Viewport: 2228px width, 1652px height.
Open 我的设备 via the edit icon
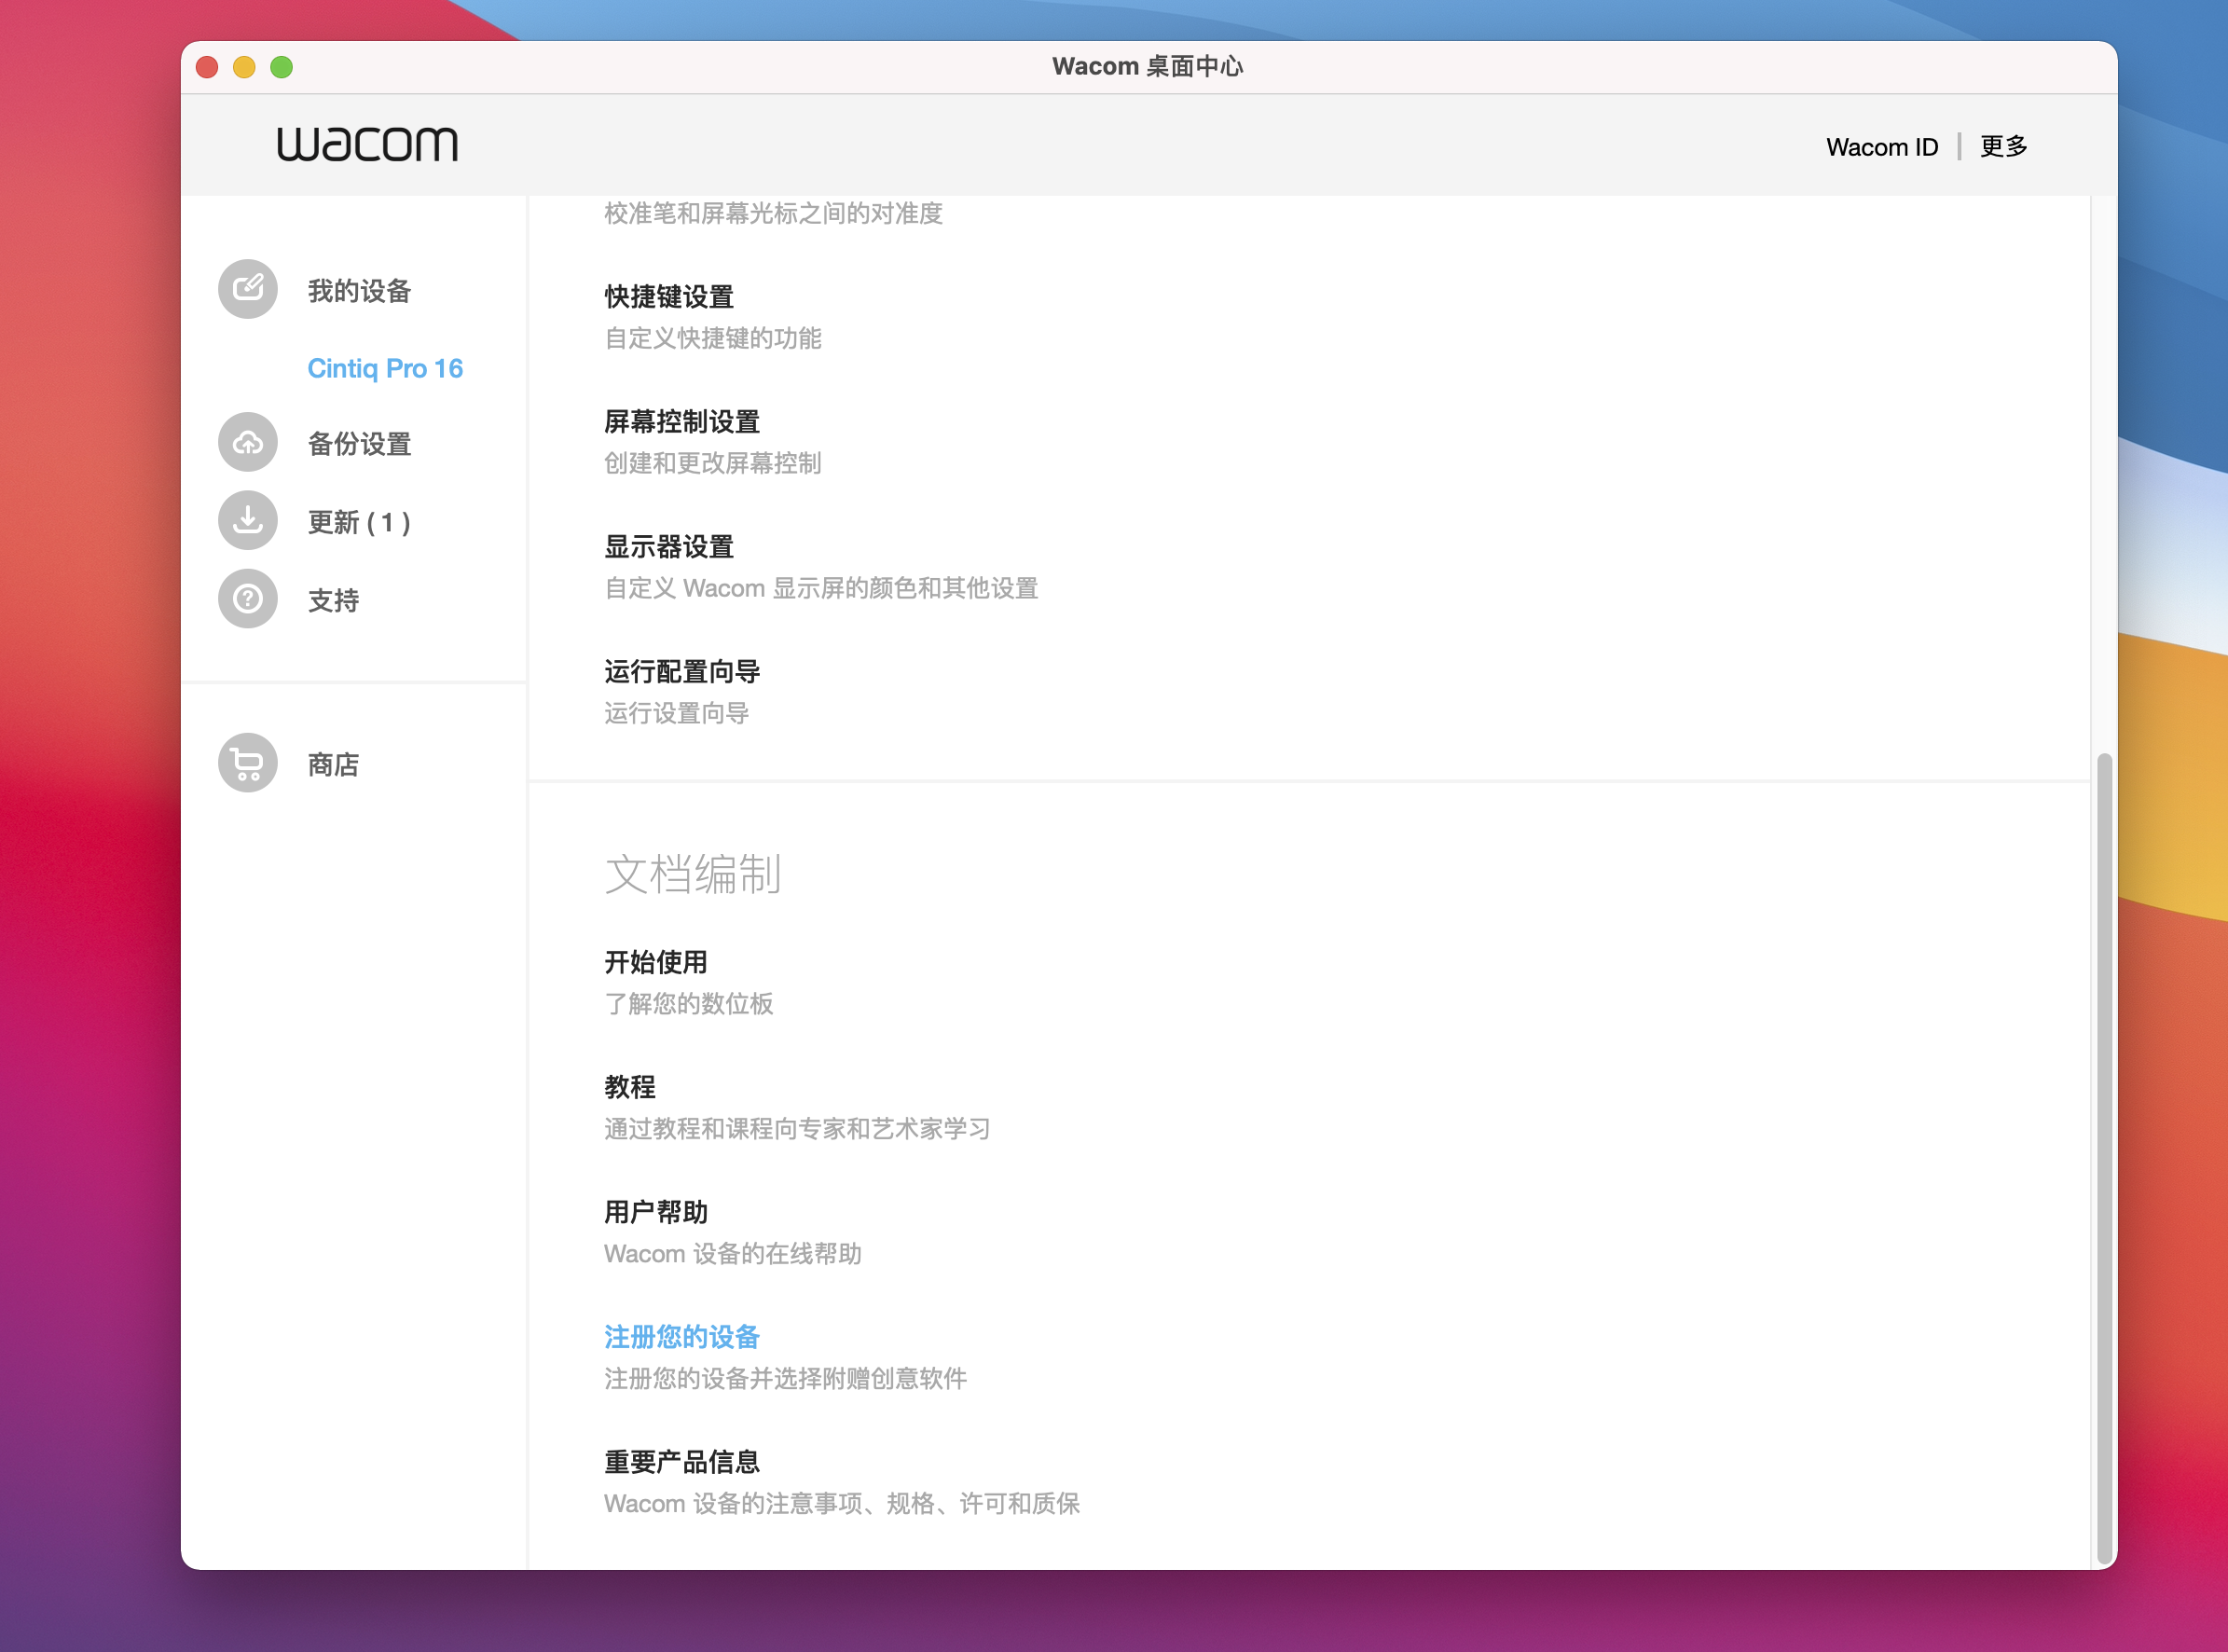click(247, 290)
